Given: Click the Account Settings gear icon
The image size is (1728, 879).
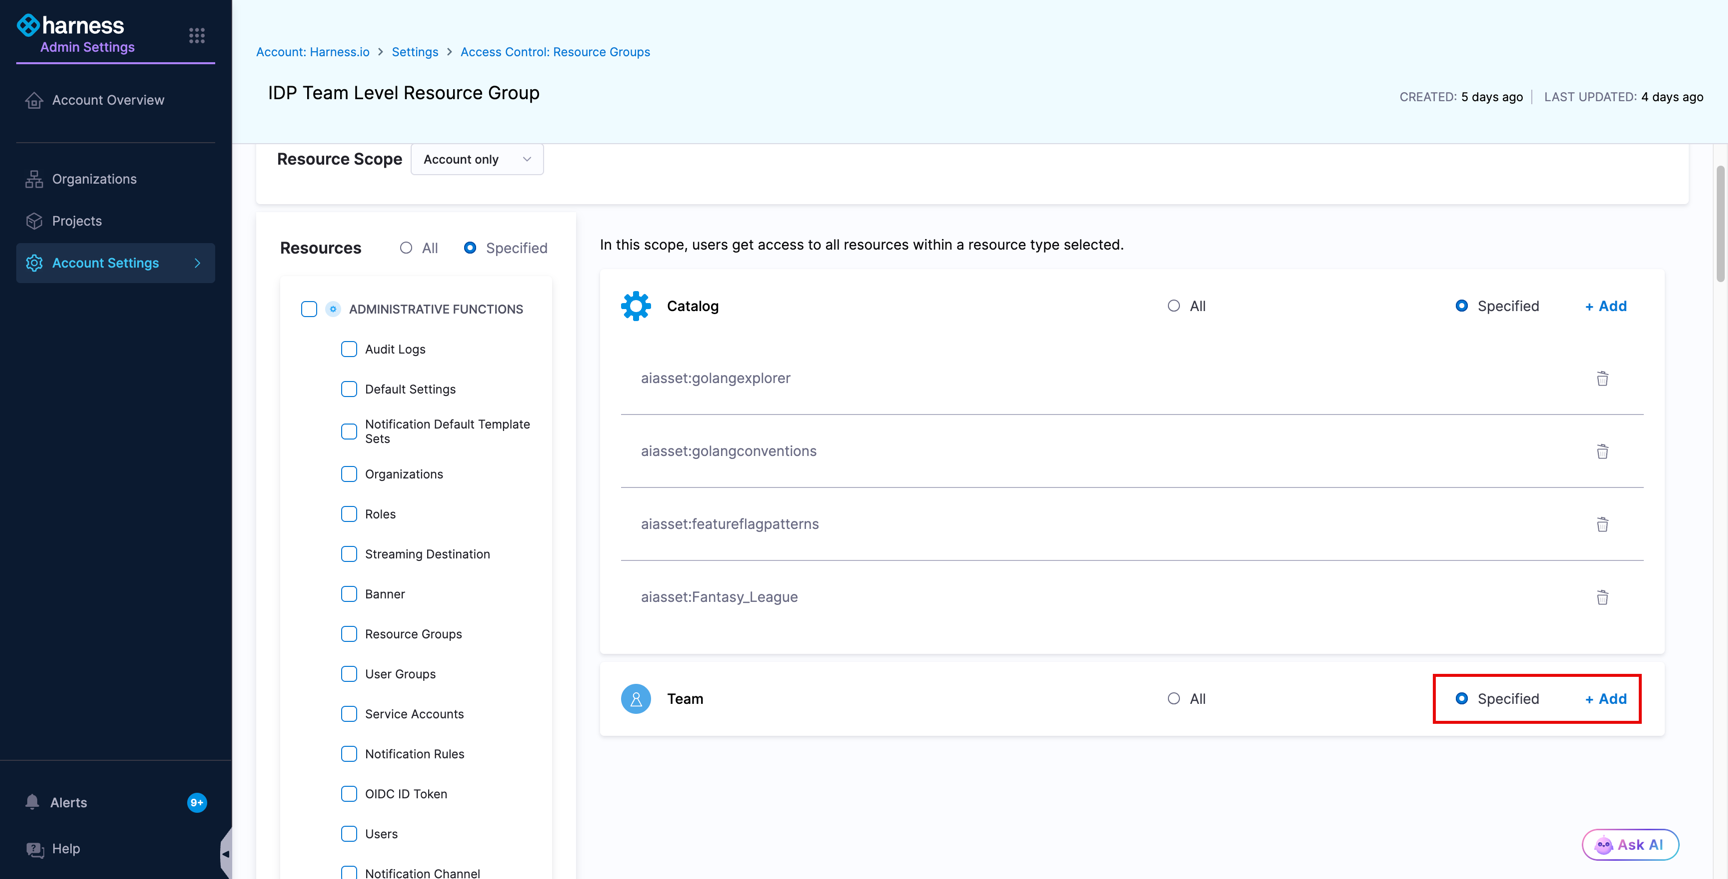Looking at the screenshot, I should coord(34,263).
